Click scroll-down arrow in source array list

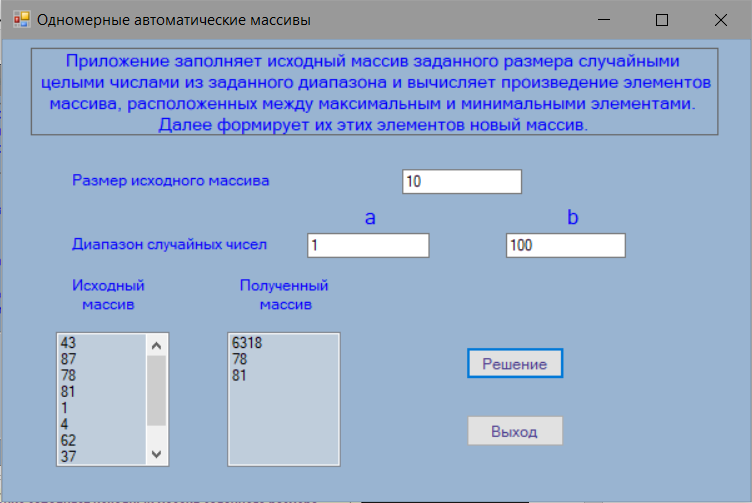[x=156, y=454]
